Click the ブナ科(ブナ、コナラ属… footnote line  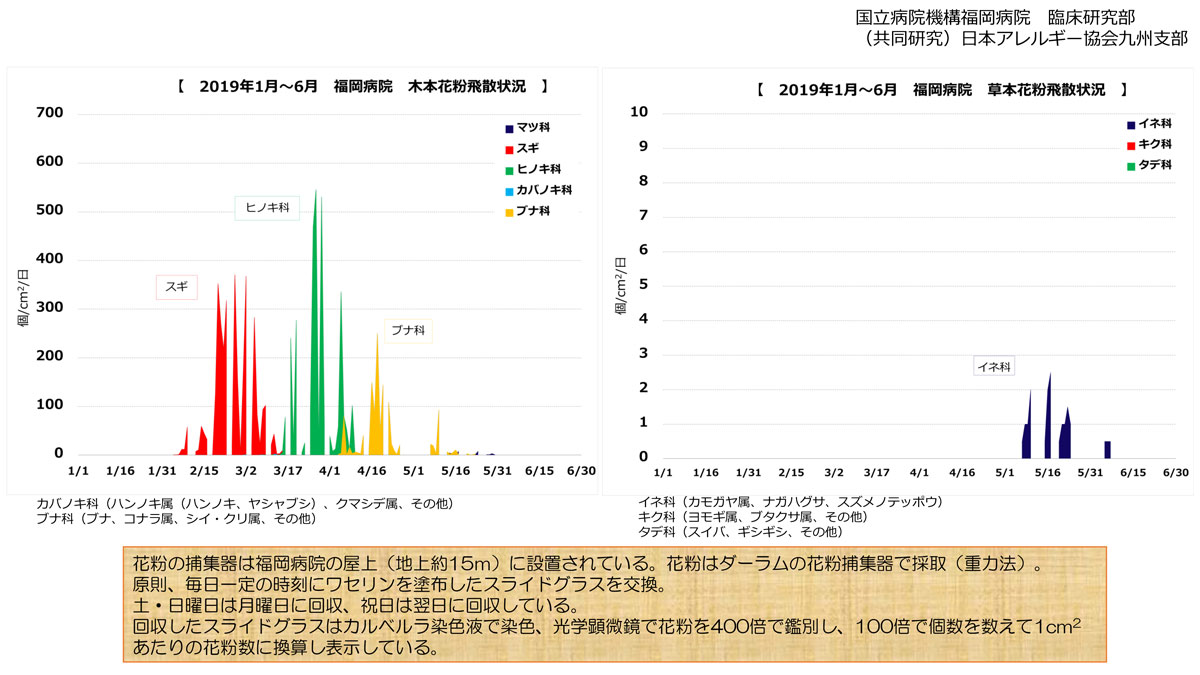coord(176,518)
